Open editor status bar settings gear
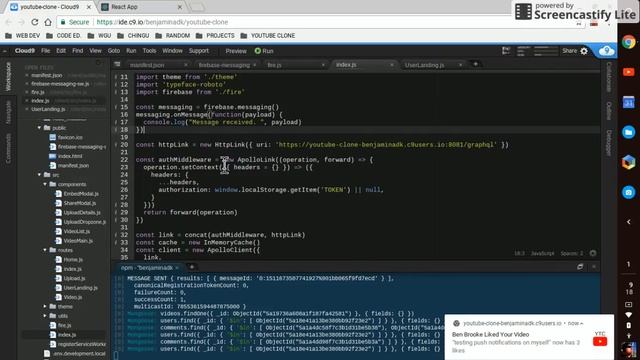This screenshot has height=360, width=640. 593,253
